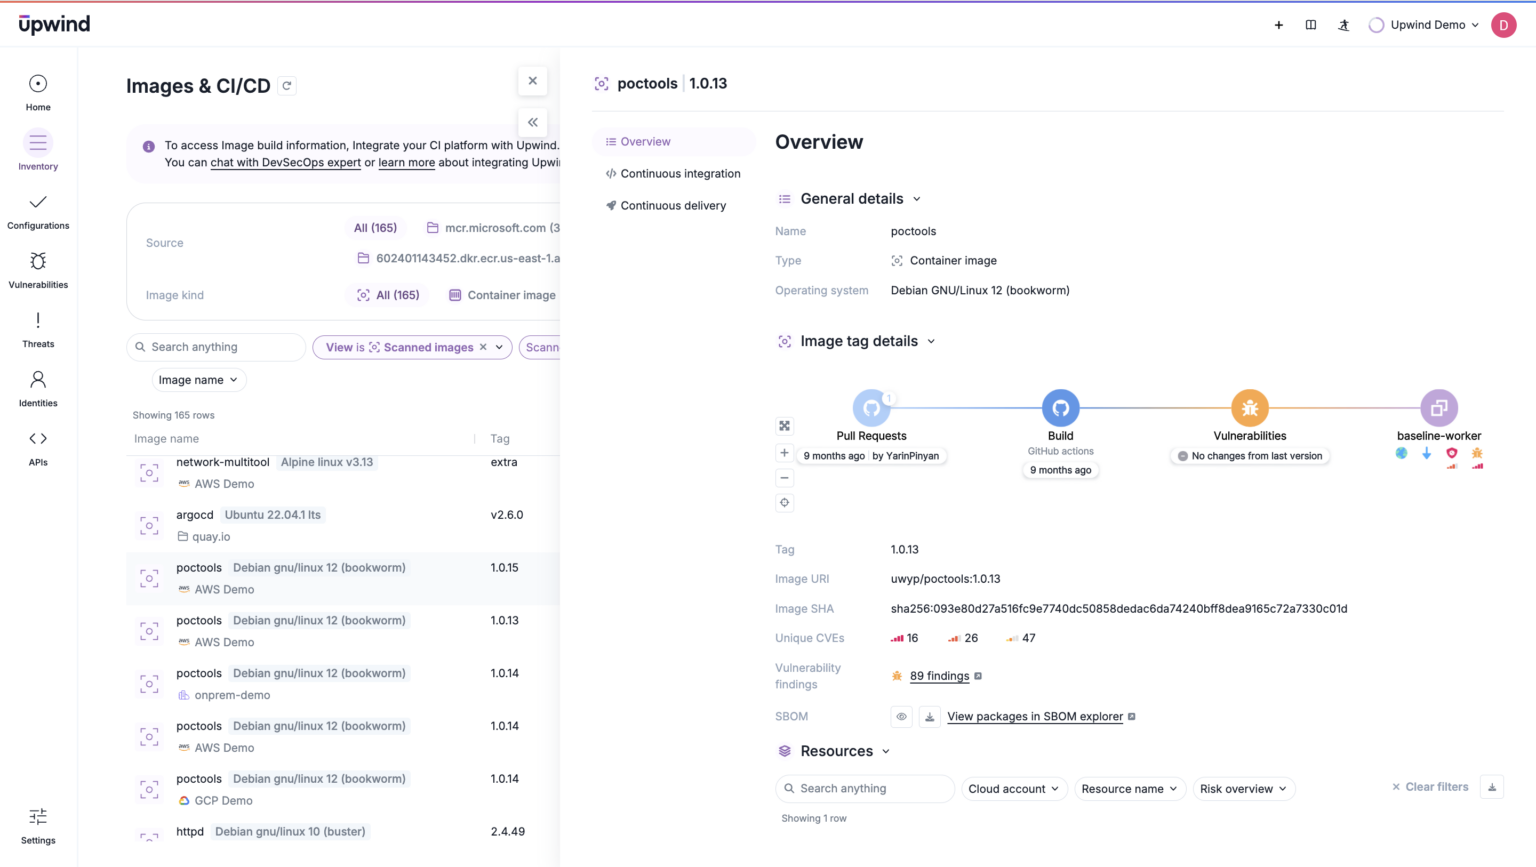Image resolution: width=1536 pixels, height=867 pixels.
Task: Open the Vulnerabilities section in the sidebar
Action: [x=38, y=270]
